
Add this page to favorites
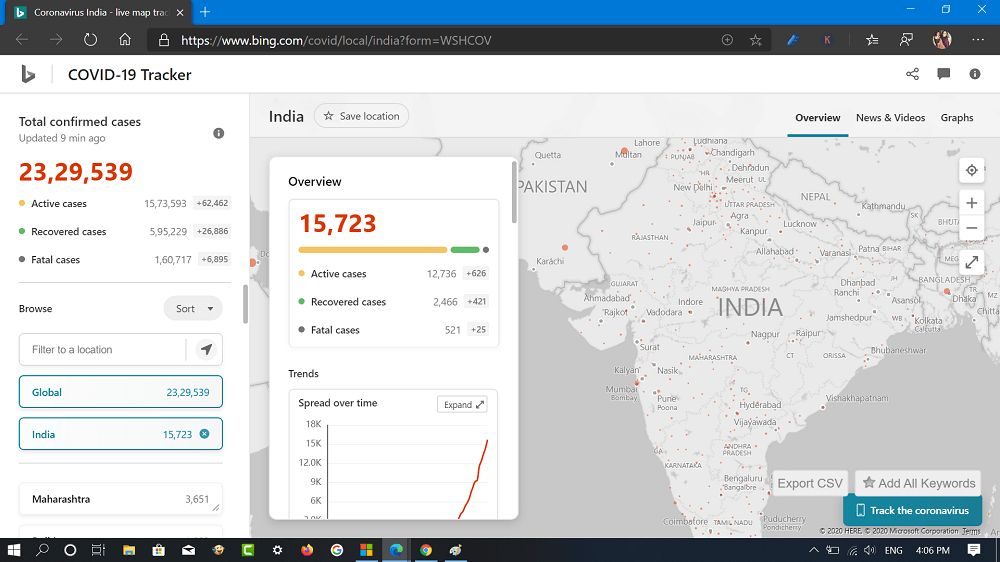756,40
